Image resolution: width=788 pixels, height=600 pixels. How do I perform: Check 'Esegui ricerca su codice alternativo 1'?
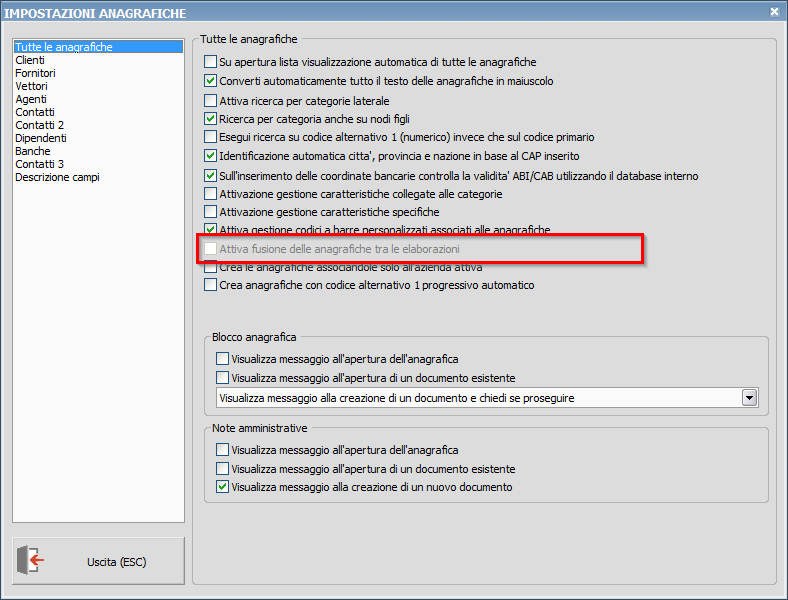[x=211, y=137]
